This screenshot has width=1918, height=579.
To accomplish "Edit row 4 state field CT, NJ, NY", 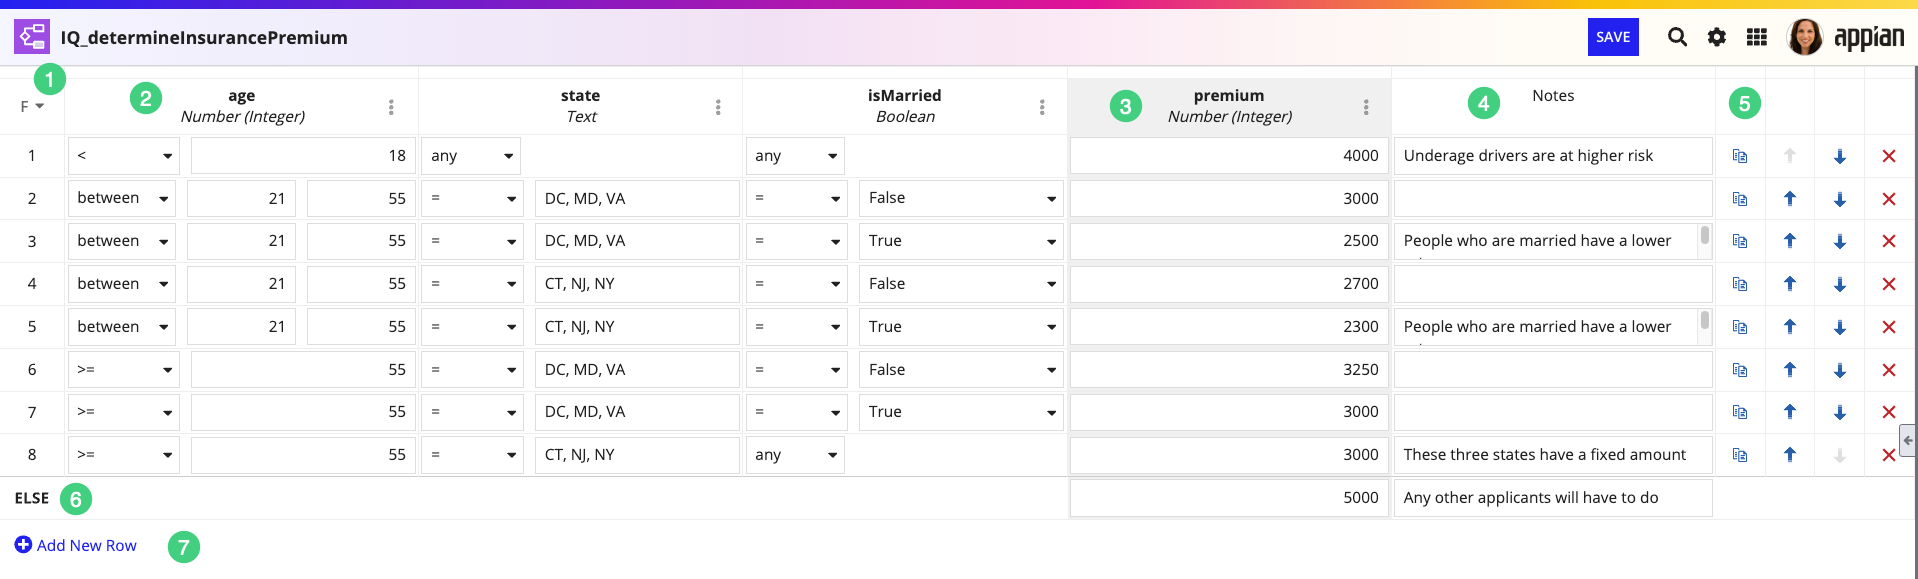I will [637, 284].
